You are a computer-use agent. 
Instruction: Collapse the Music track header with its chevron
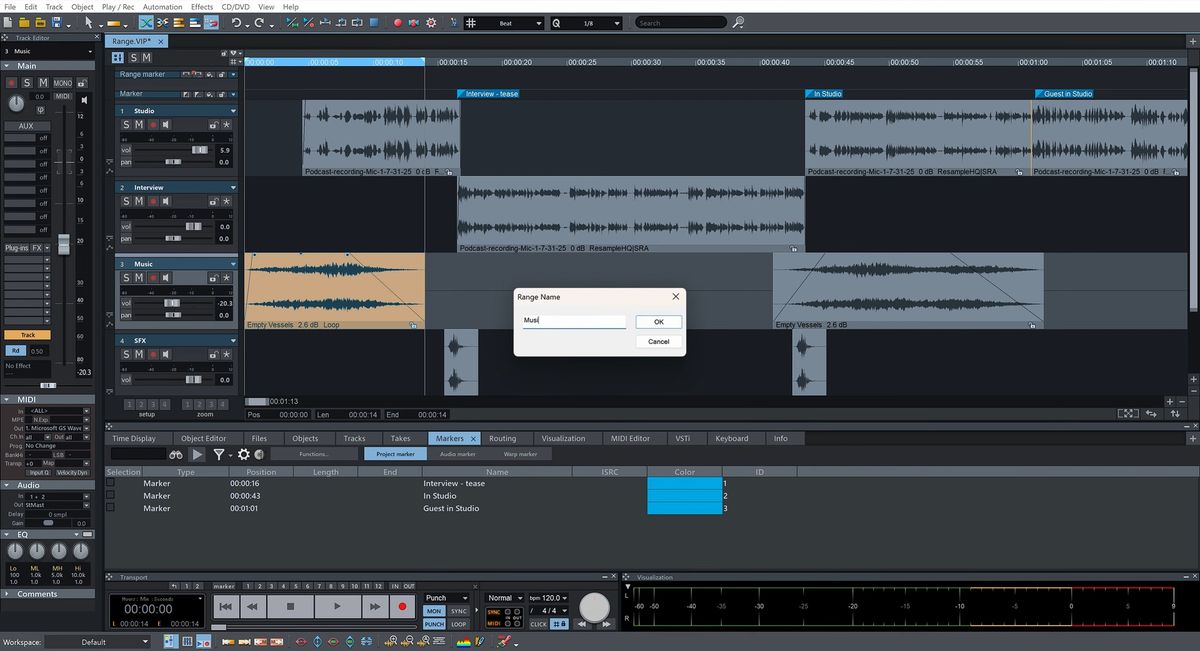coord(233,264)
